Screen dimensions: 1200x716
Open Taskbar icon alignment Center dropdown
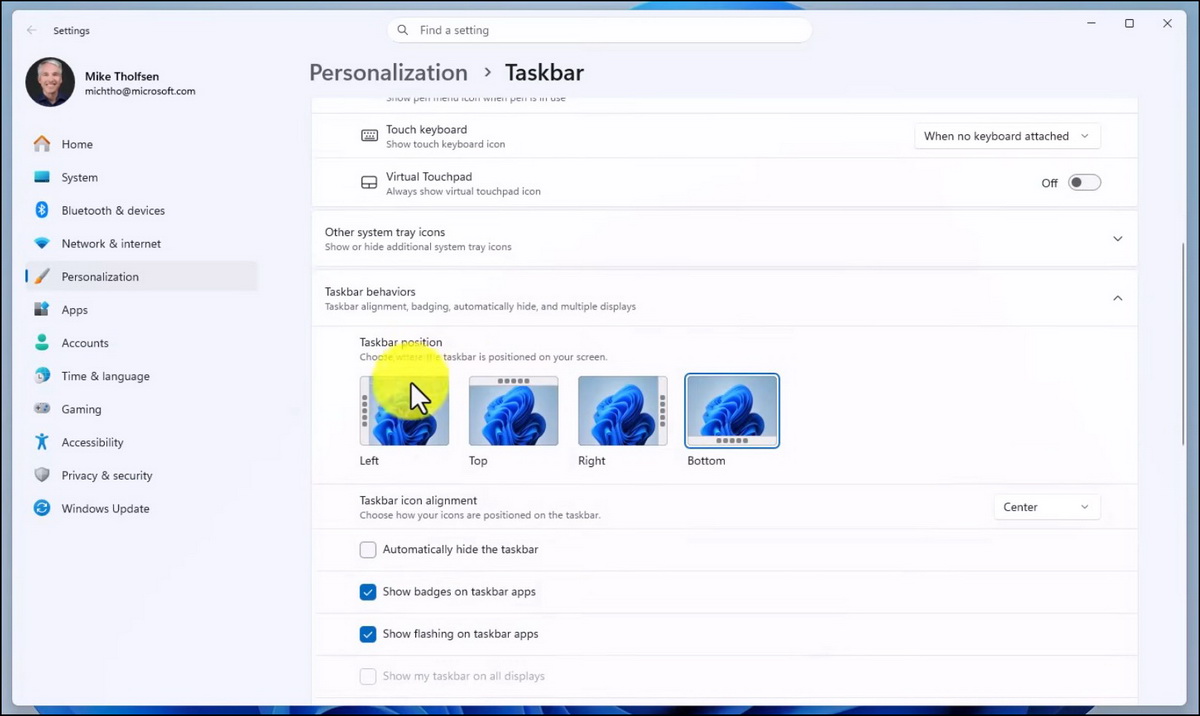1047,507
